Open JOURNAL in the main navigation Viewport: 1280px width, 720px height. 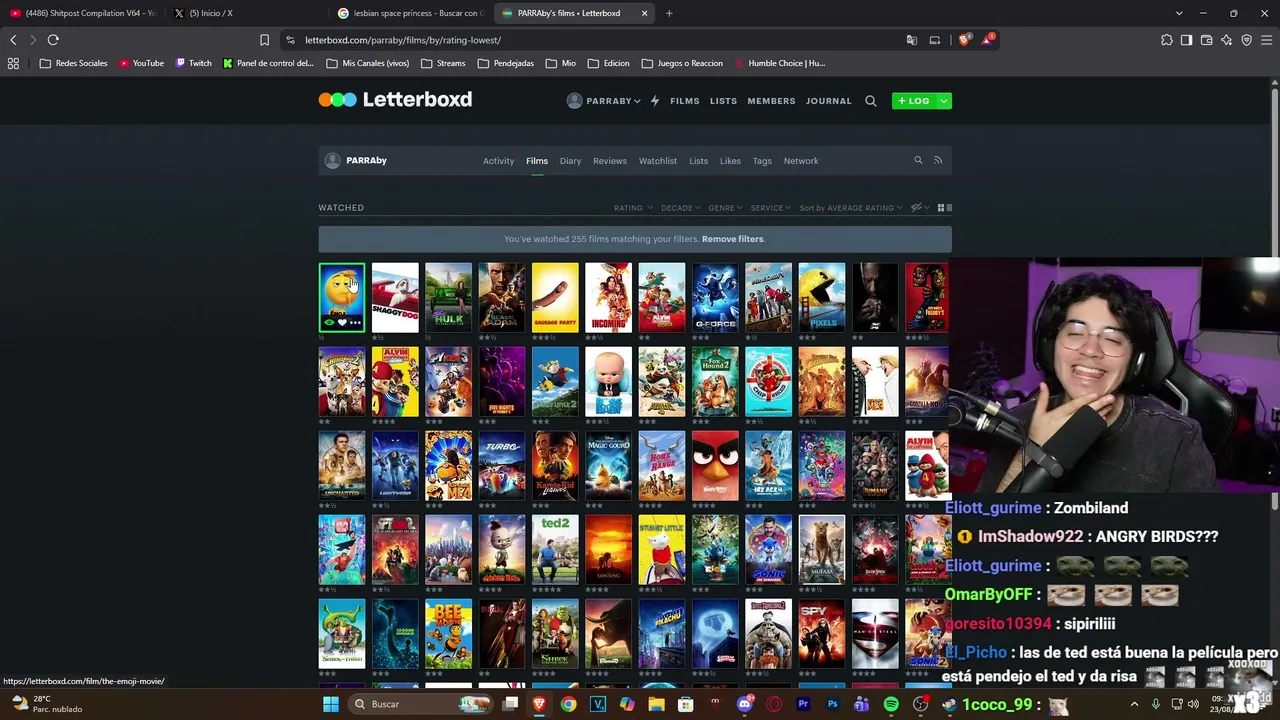(x=829, y=101)
